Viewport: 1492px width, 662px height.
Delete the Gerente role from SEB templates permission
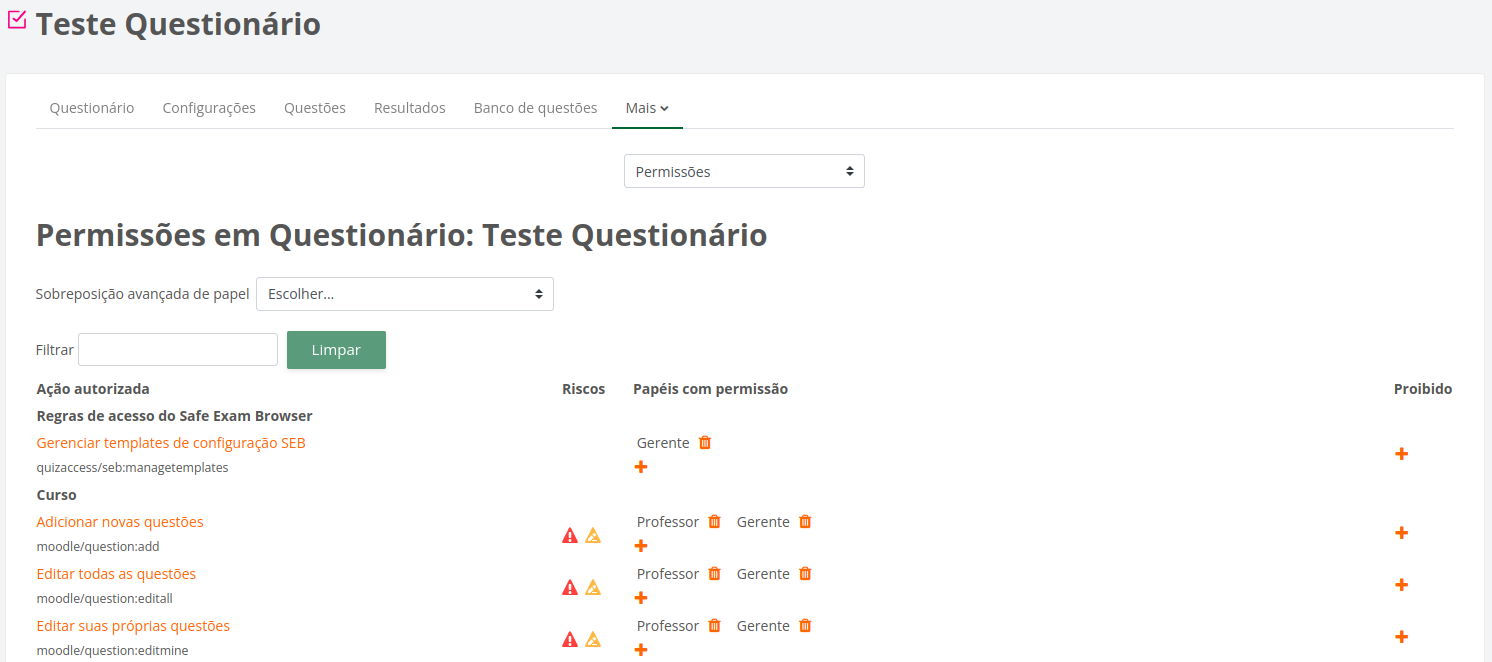pyautogui.click(x=704, y=442)
